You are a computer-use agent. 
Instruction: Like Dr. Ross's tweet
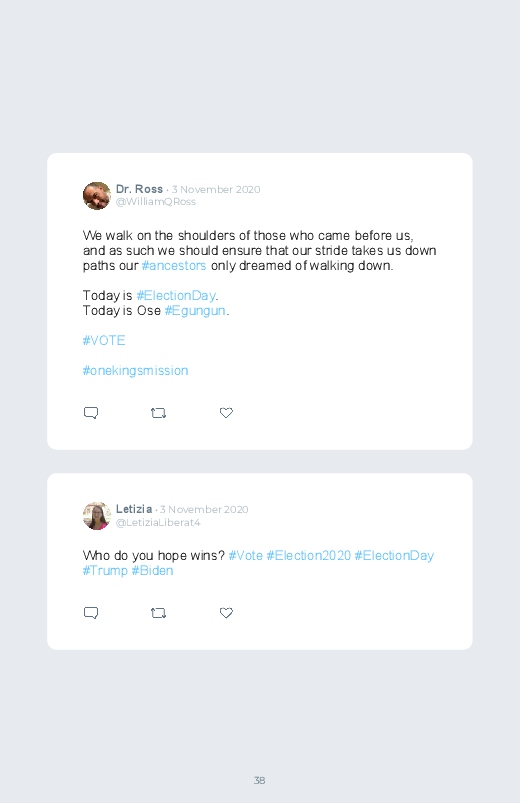coord(226,413)
